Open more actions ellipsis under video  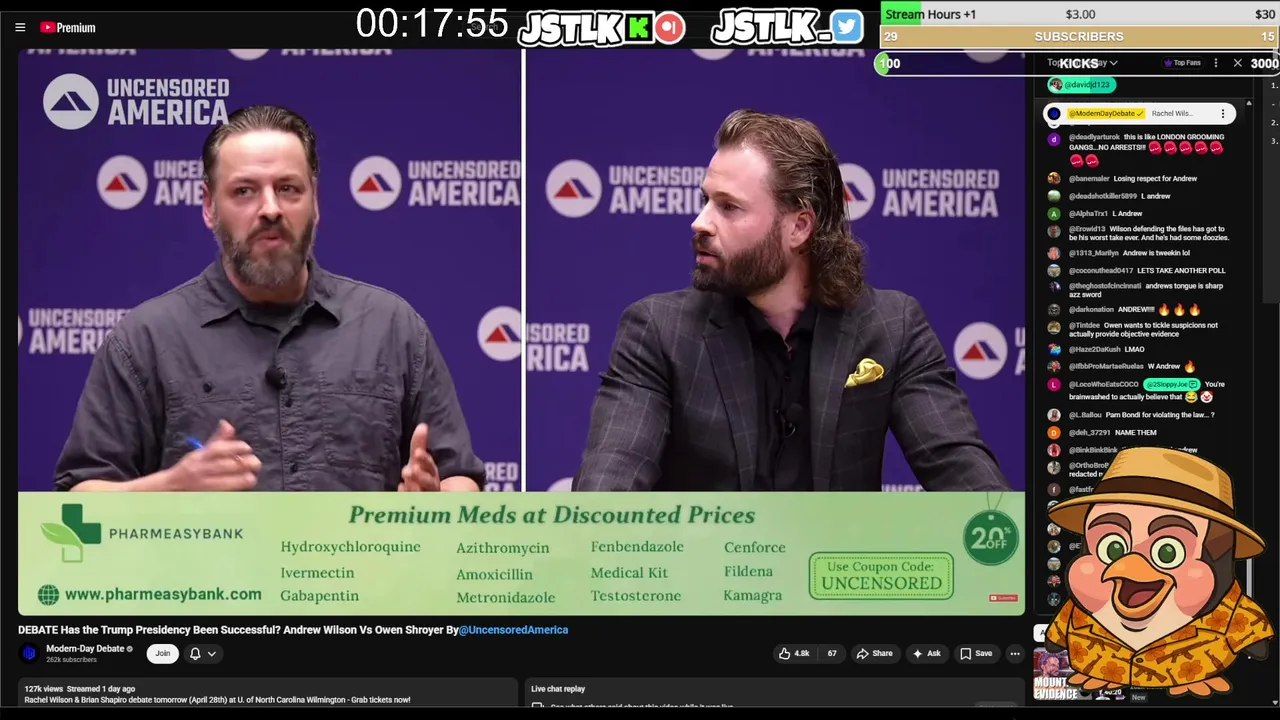point(1014,654)
